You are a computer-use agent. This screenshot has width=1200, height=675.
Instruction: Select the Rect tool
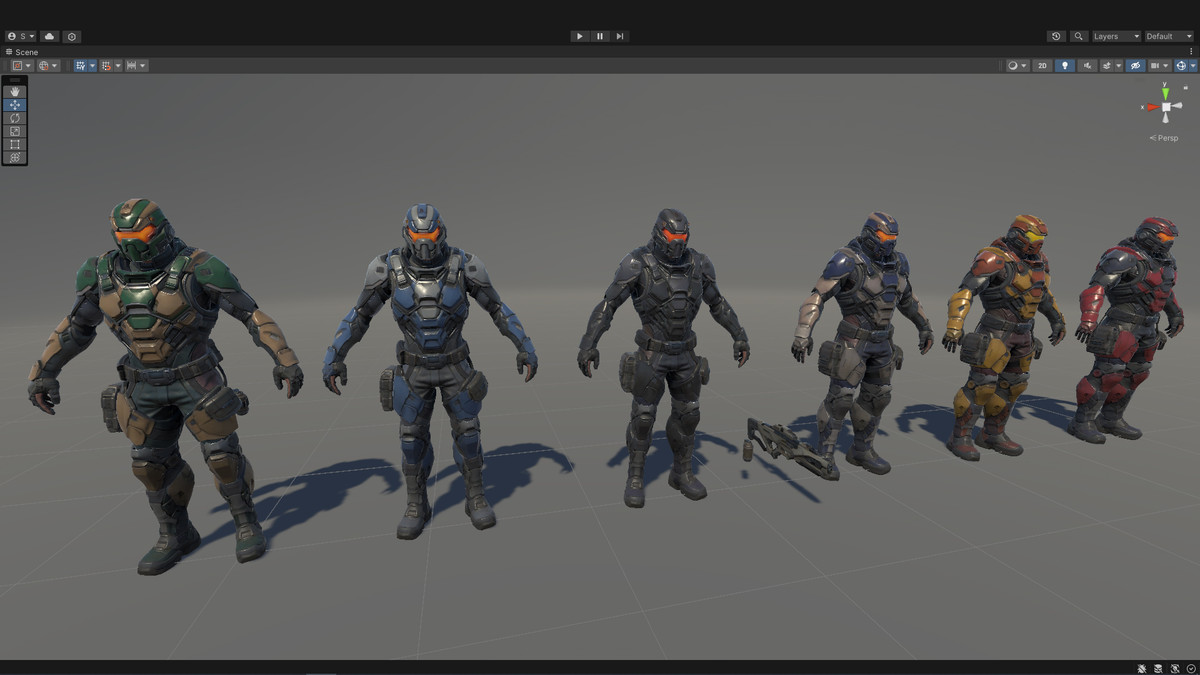tap(14, 144)
